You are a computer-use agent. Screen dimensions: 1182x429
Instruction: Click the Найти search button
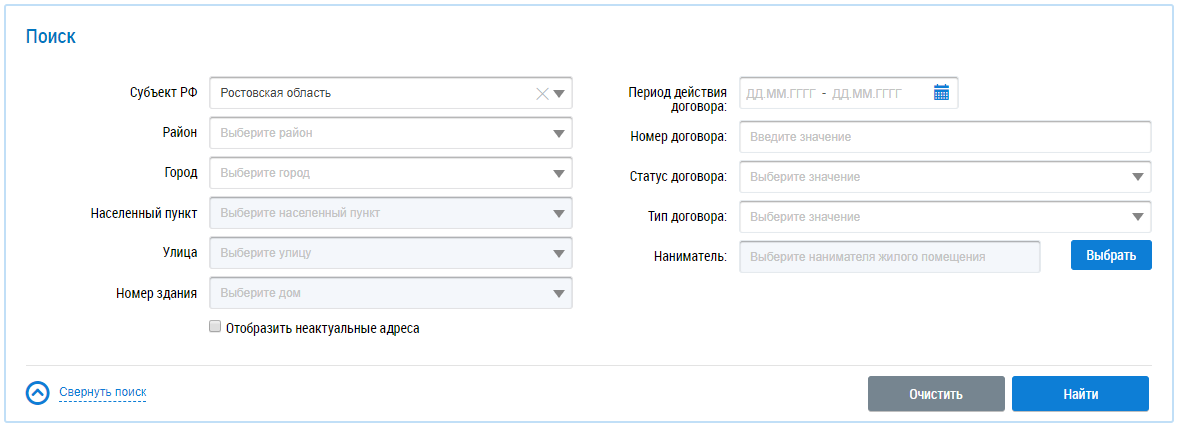click(1080, 394)
